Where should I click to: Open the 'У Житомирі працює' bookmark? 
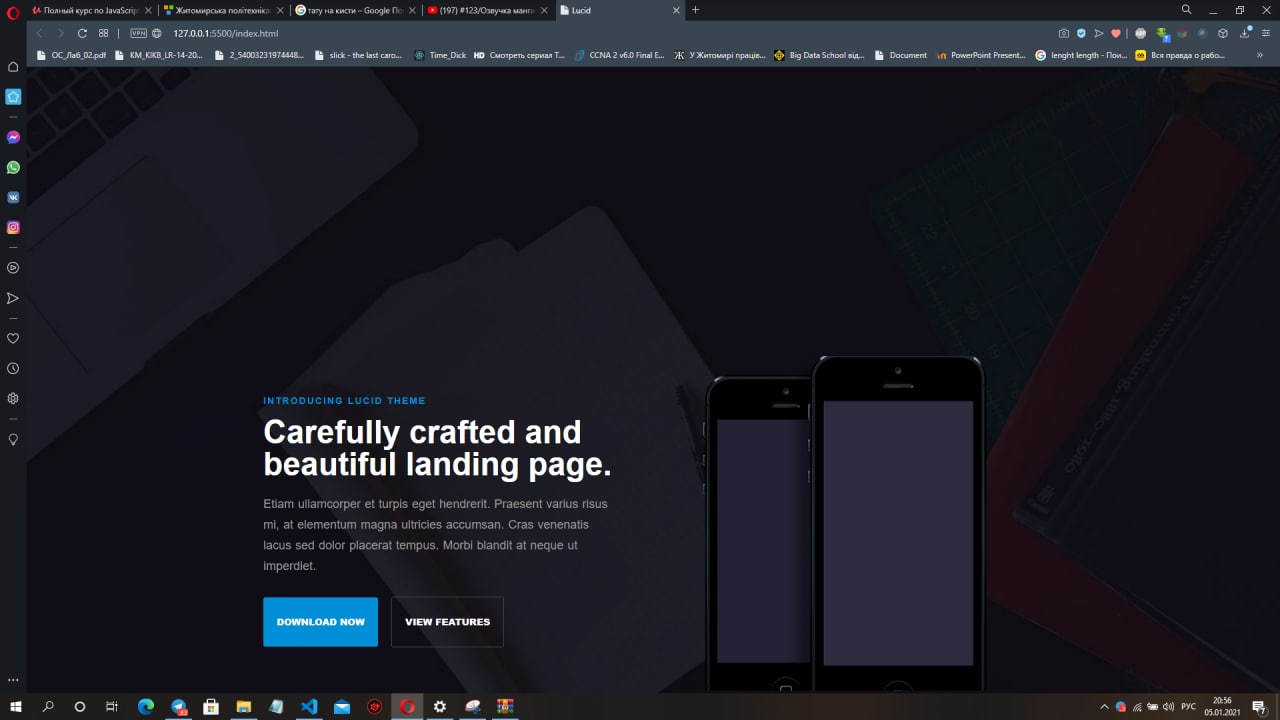pos(720,55)
